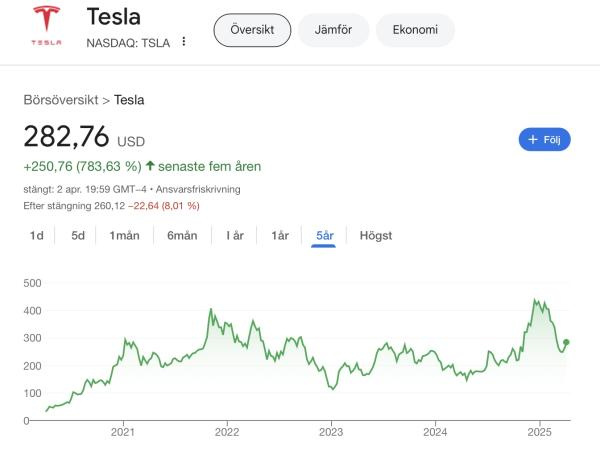The height and width of the screenshot is (450, 600).
Task: Show the Högst maximum time range
Action: point(375,236)
